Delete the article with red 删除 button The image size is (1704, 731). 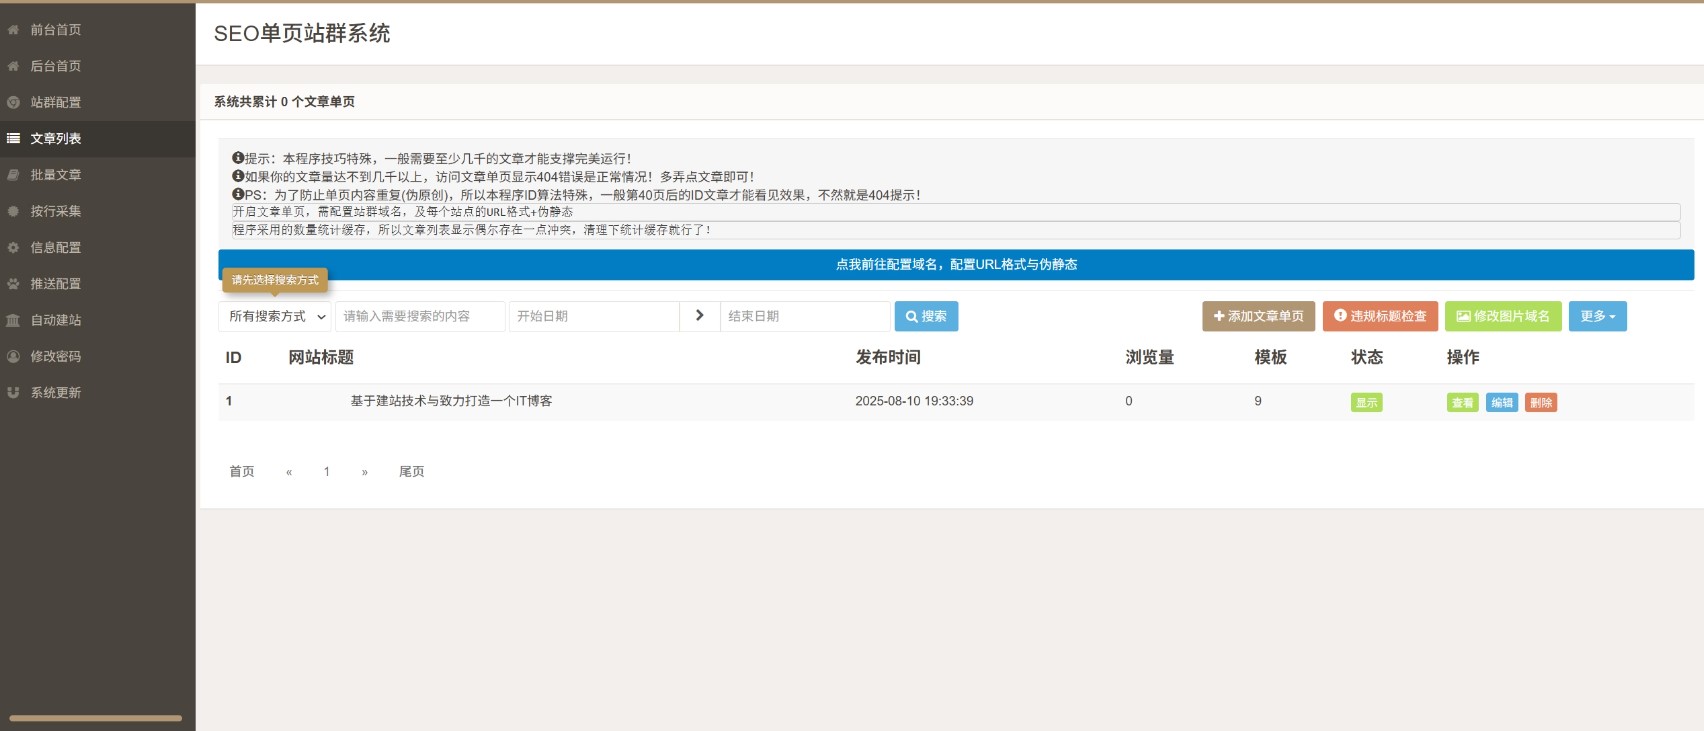(1540, 403)
